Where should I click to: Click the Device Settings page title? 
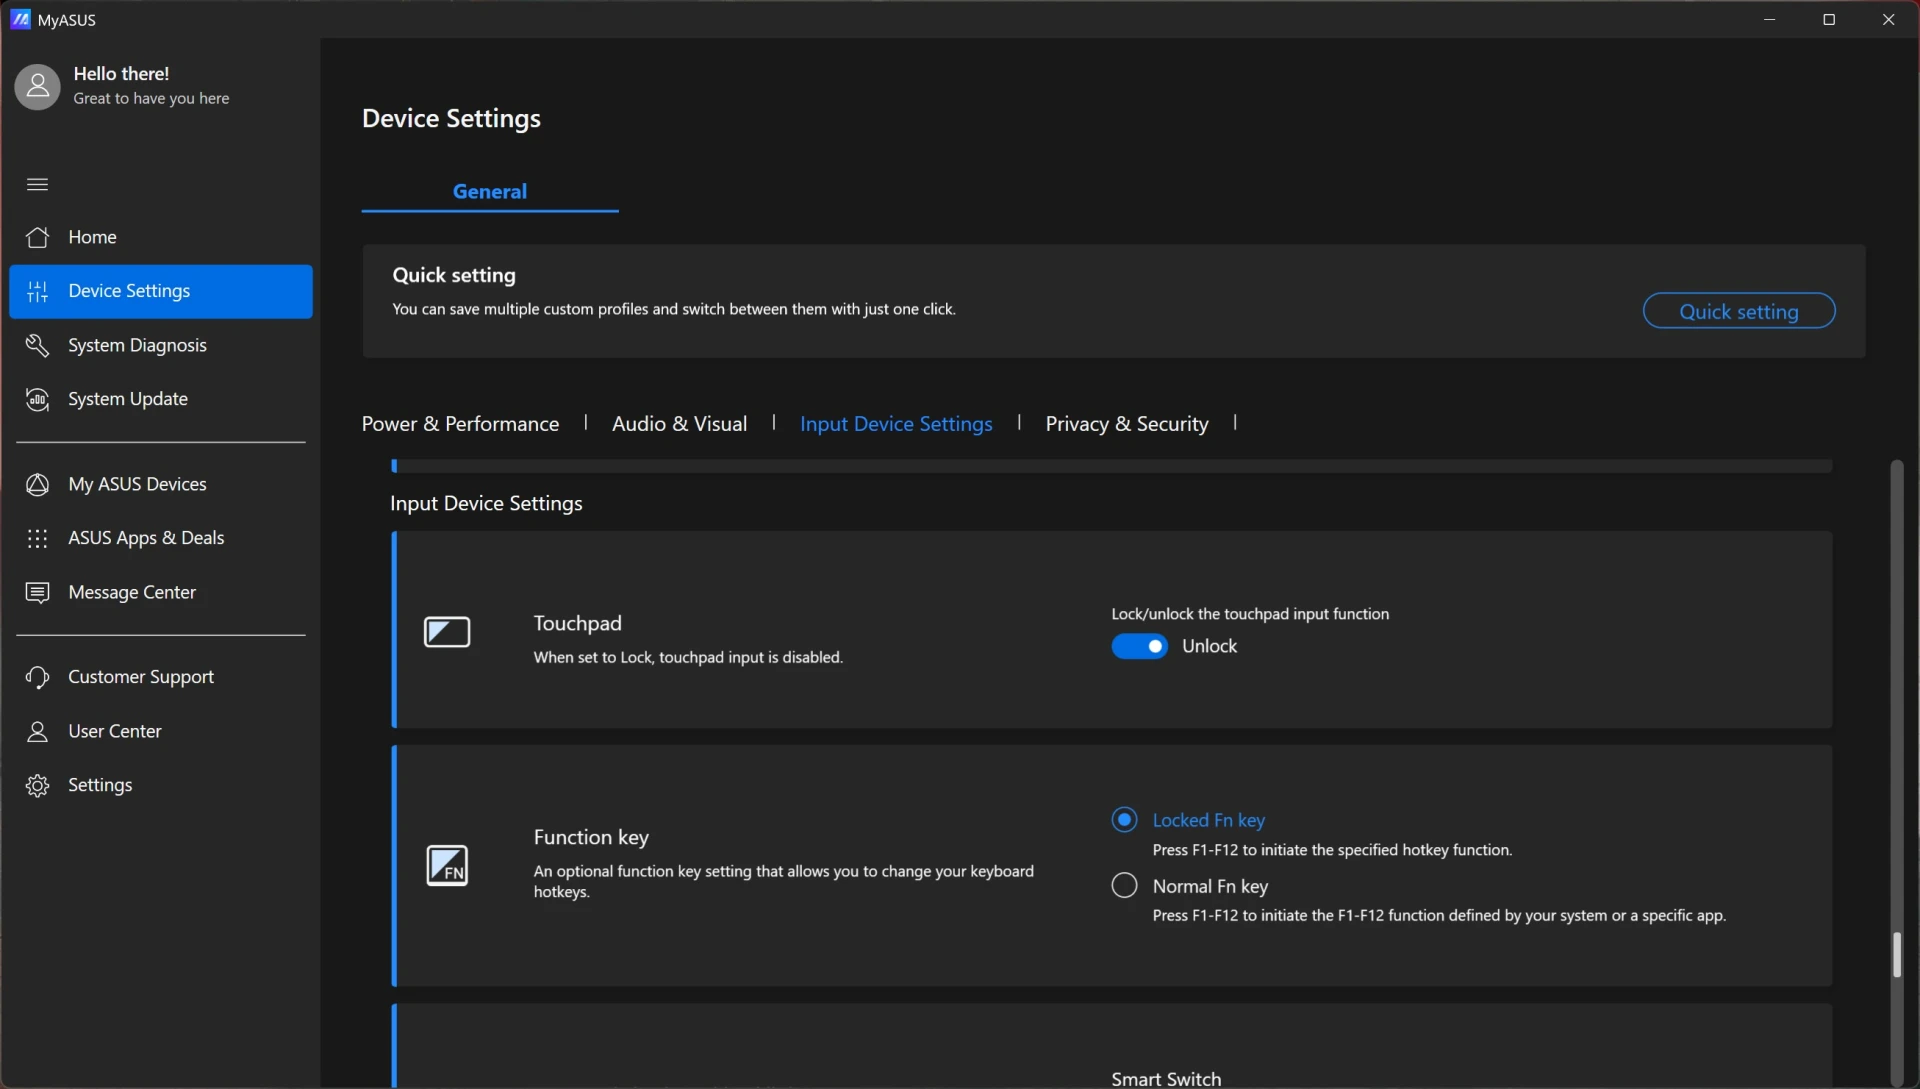[x=451, y=118]
